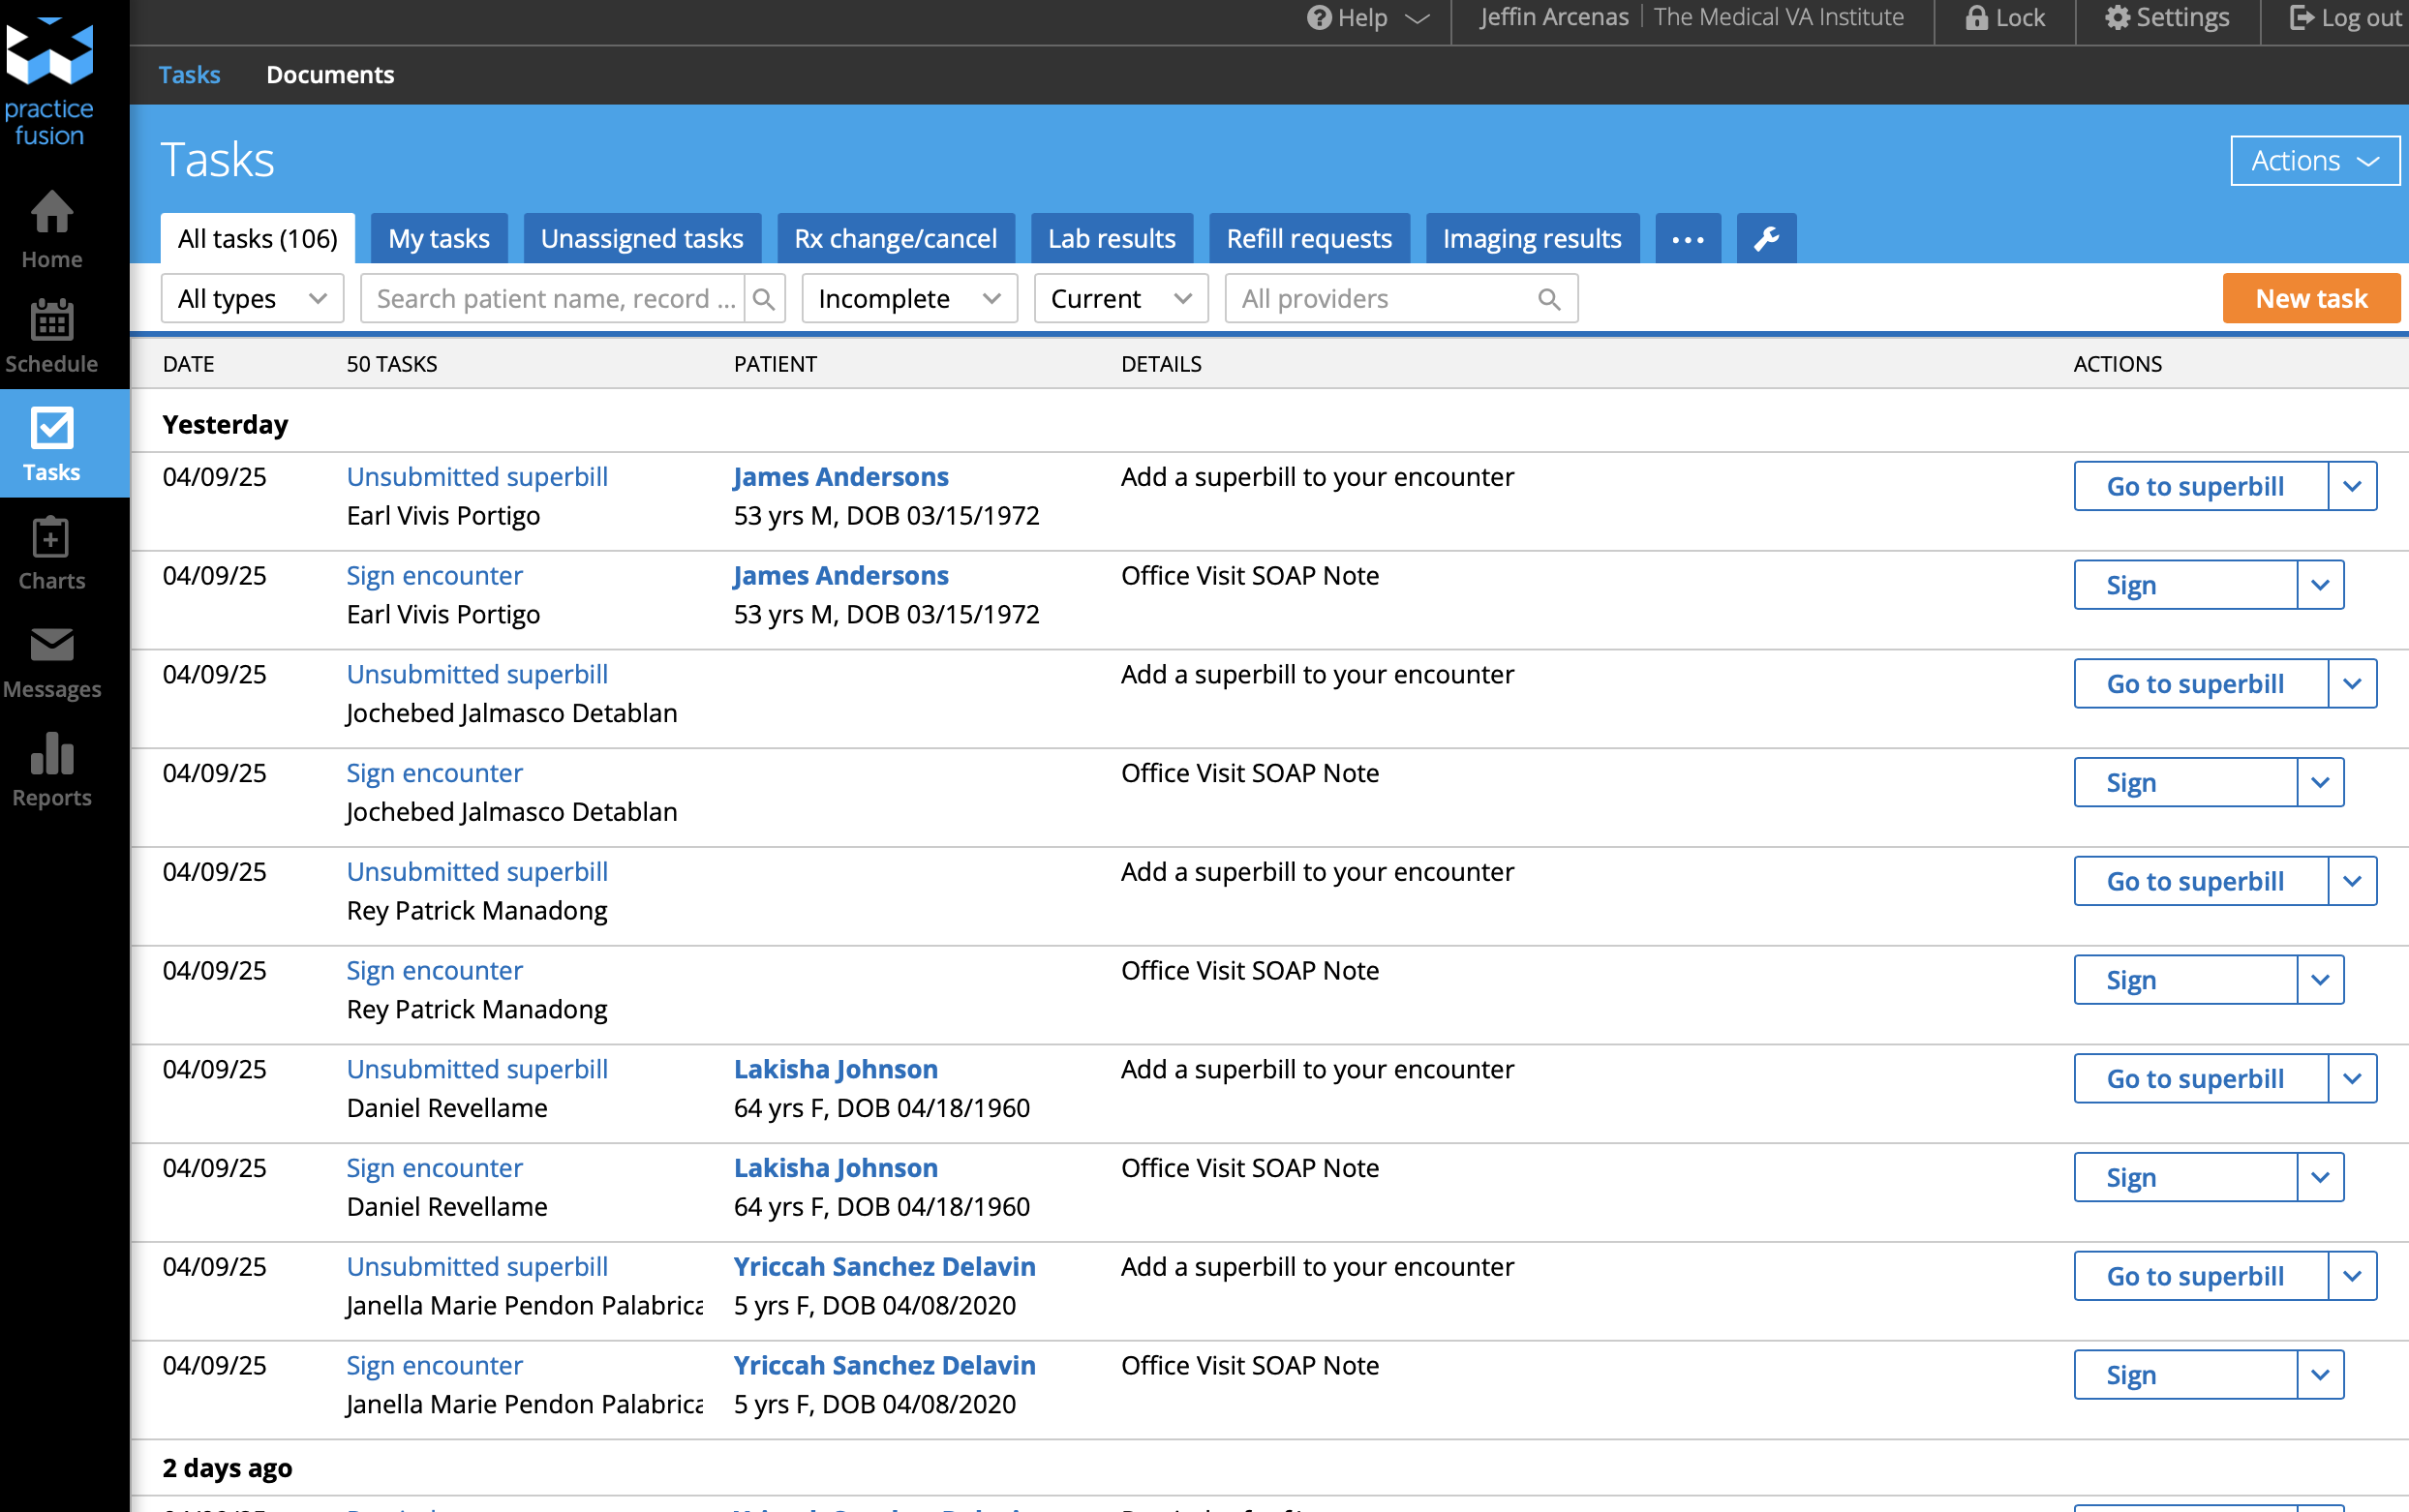
Task: Open the wrench tab settings icon
Action: [1766, 238]
